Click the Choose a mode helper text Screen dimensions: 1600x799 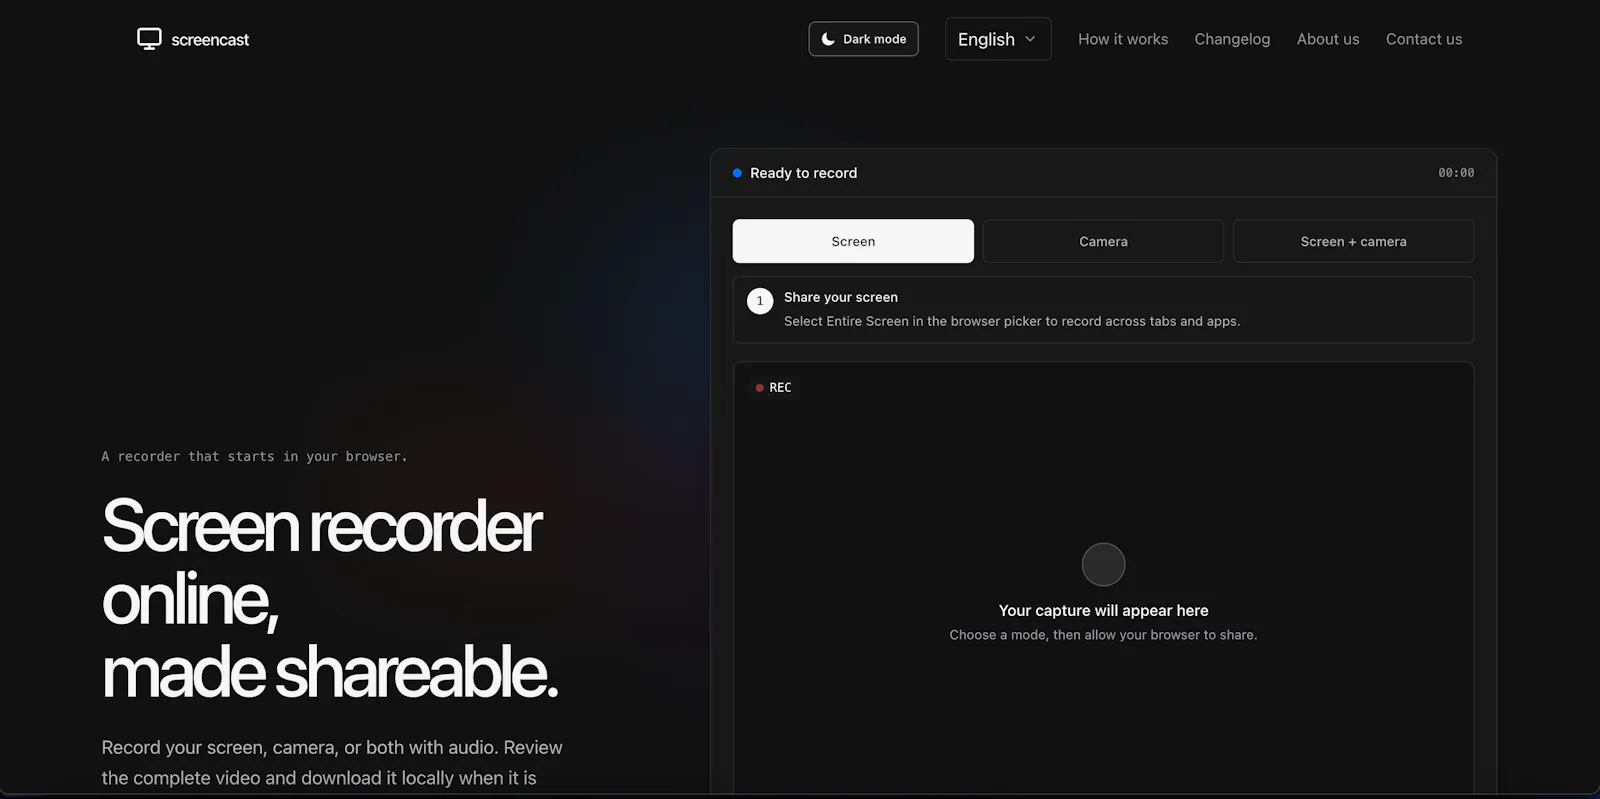click(x=1103, y=635)
